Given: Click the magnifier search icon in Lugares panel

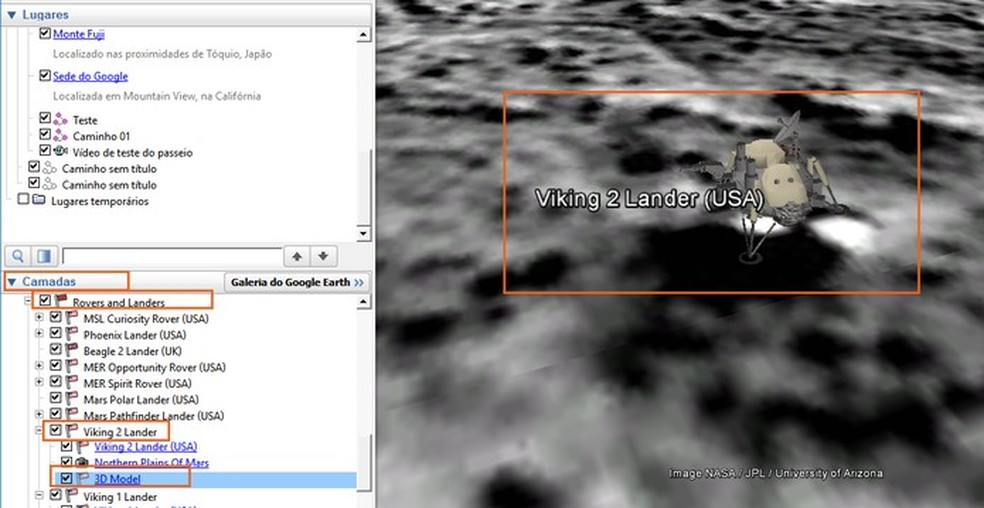Looking at the screenshot, I should pyautogui.click(x=18, y=256).
